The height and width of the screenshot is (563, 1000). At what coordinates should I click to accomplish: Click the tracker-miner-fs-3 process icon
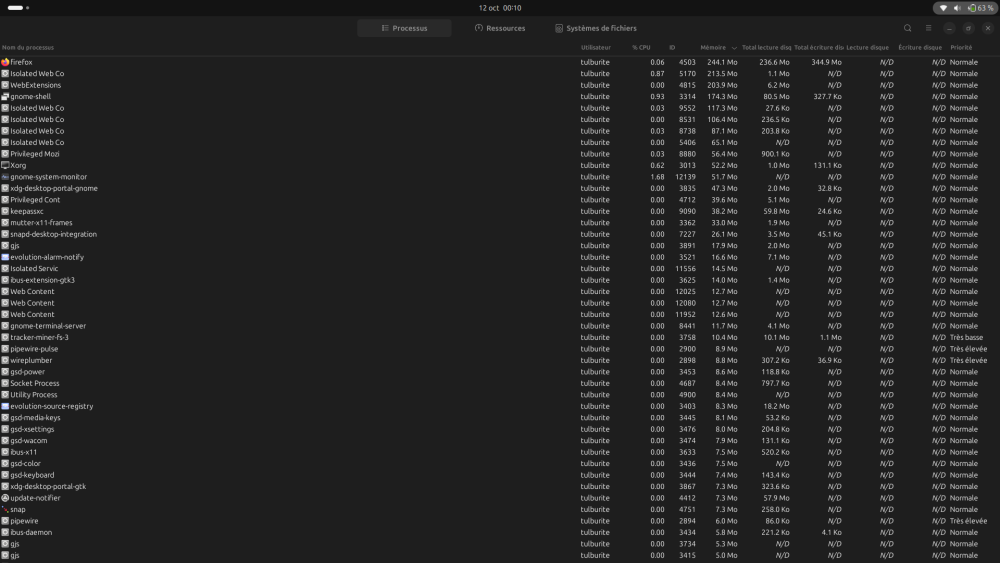(5, 337)
